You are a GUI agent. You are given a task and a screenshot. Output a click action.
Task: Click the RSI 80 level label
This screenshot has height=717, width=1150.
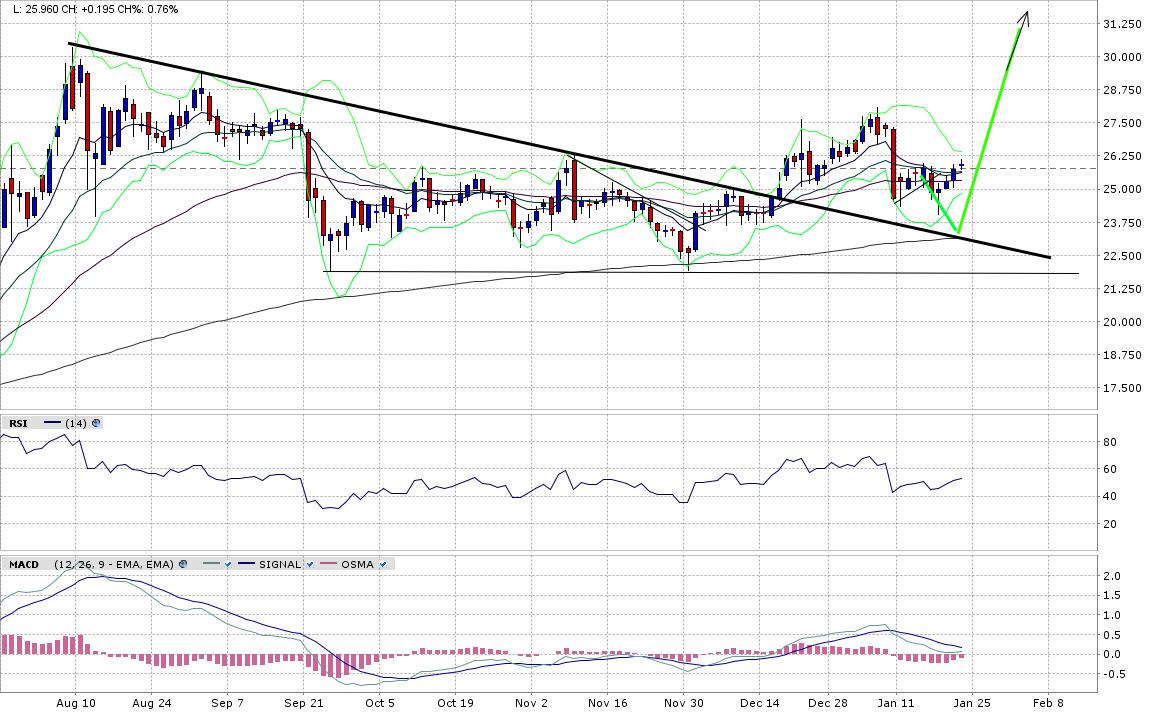(1110, 442)
